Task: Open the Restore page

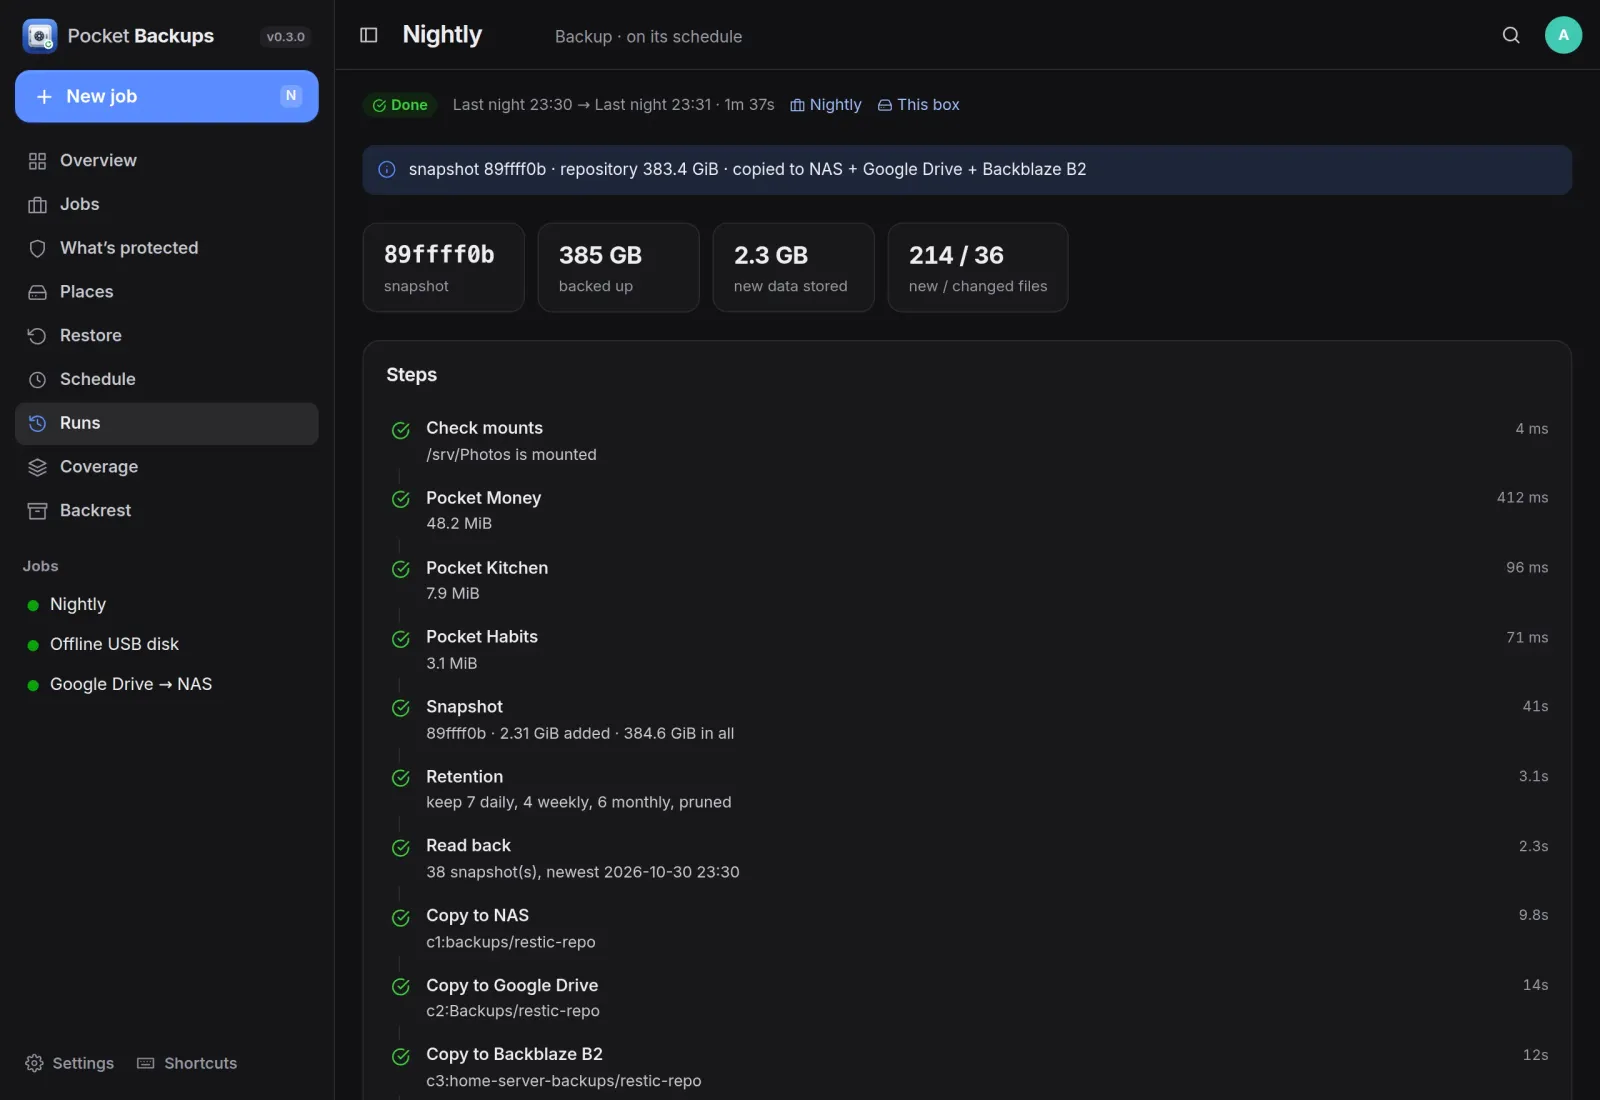Action: pos(167,336)
